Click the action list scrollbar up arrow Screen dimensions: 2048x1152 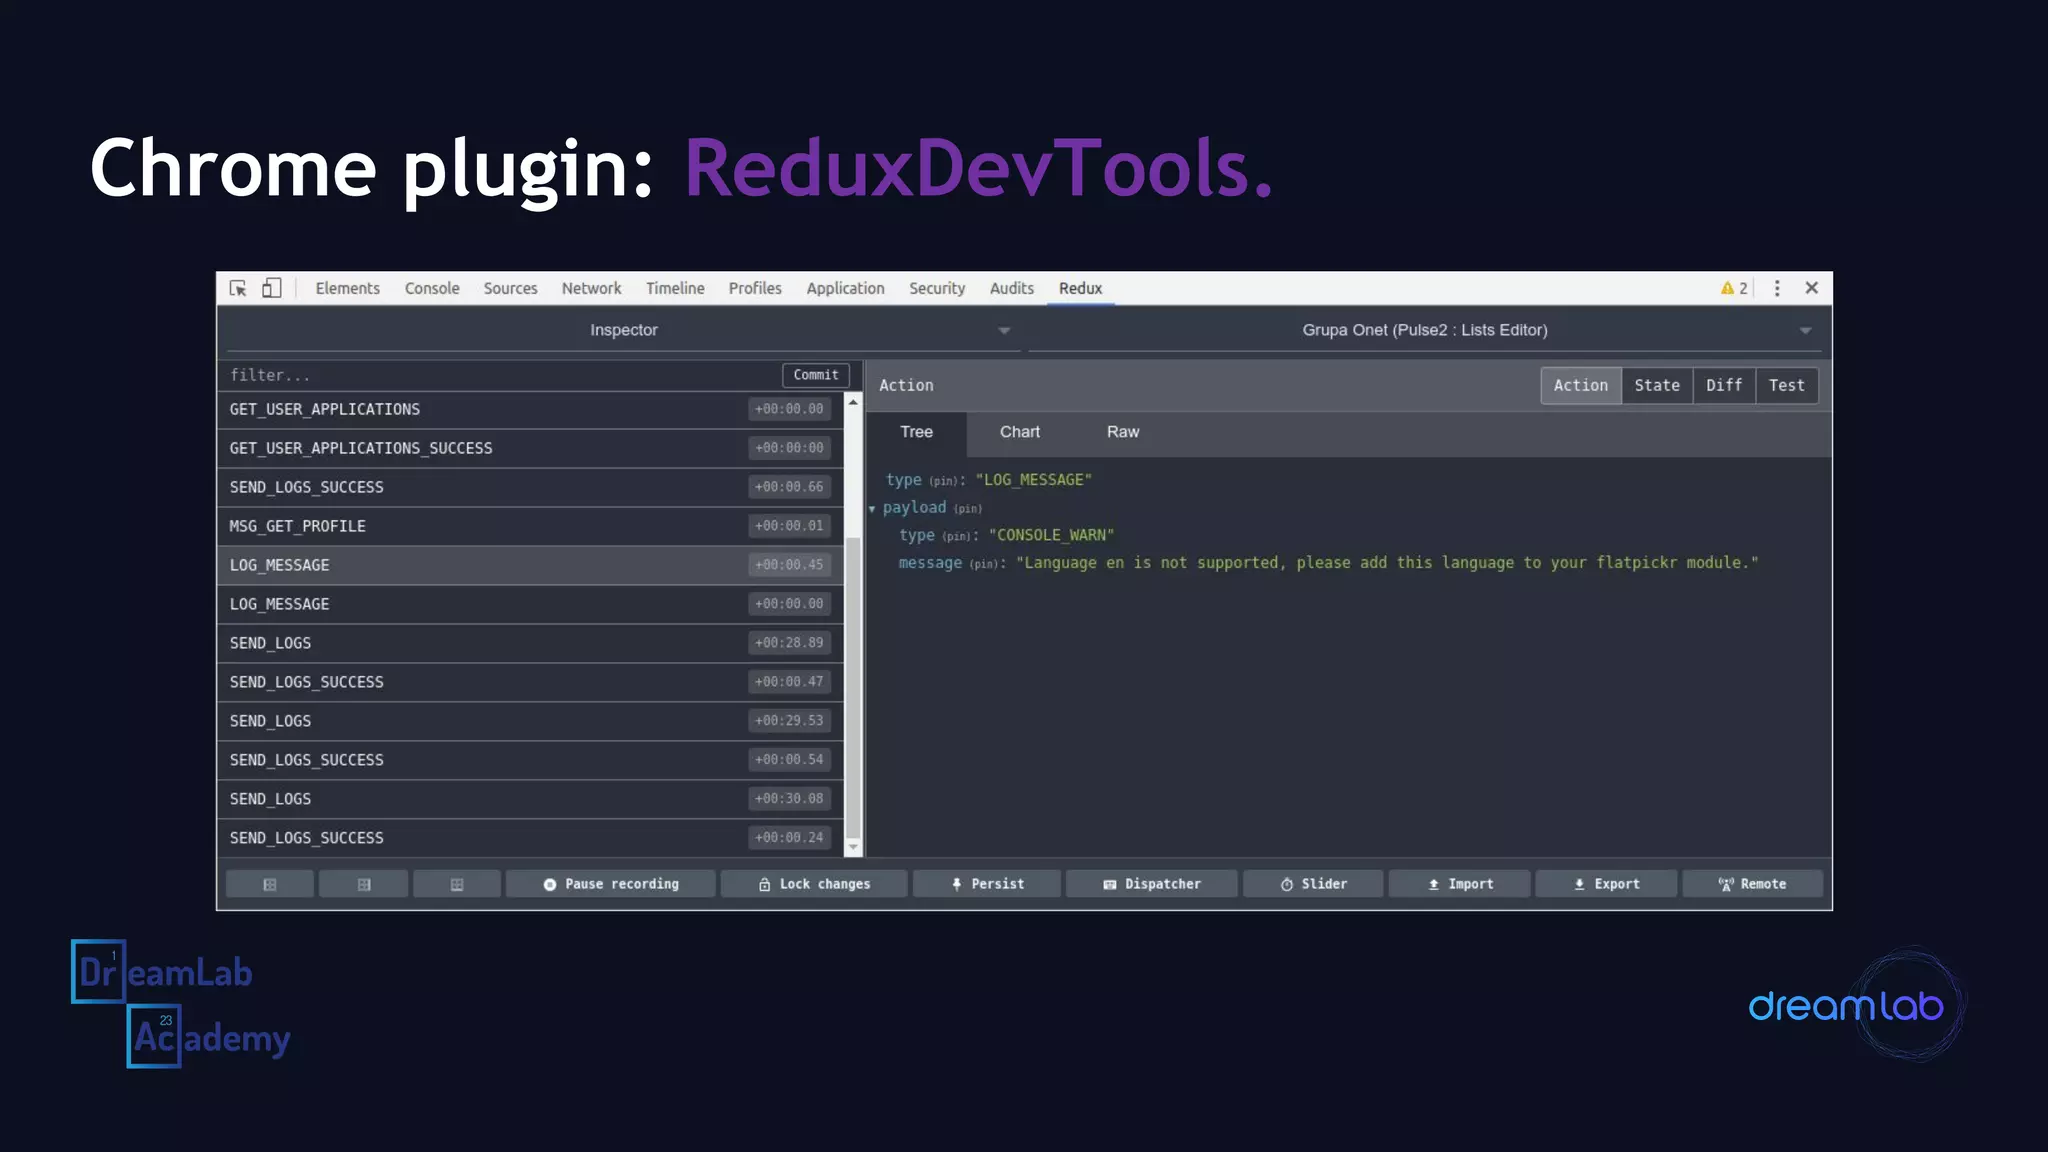[x=853, y=402]
